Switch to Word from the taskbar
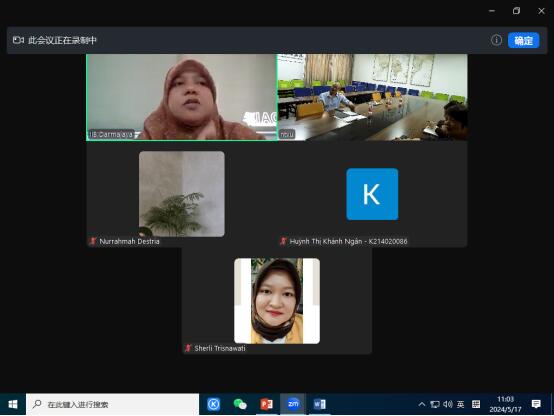The height and width of the screenshot is (416, 554). point(319,404)
